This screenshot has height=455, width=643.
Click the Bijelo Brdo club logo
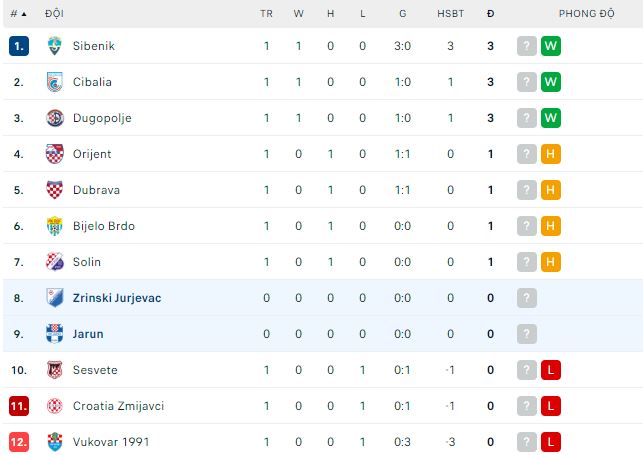(55, 226)
